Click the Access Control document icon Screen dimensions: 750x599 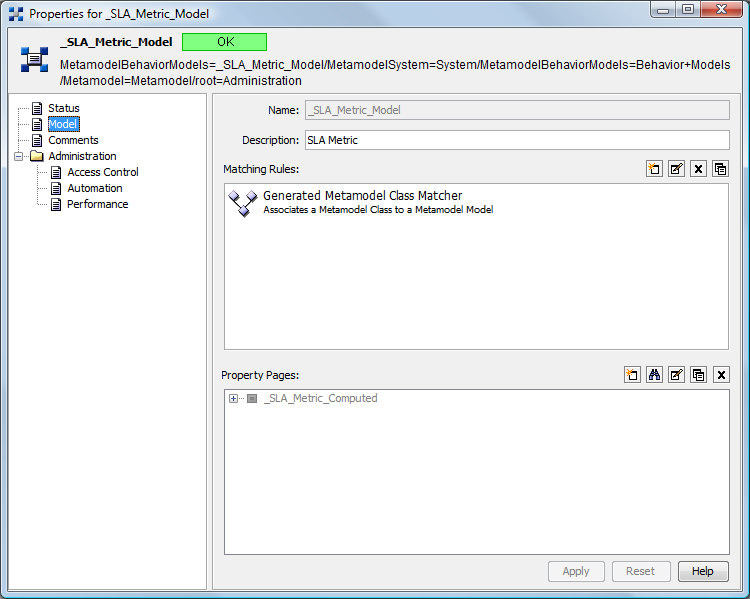click(56, 172)
